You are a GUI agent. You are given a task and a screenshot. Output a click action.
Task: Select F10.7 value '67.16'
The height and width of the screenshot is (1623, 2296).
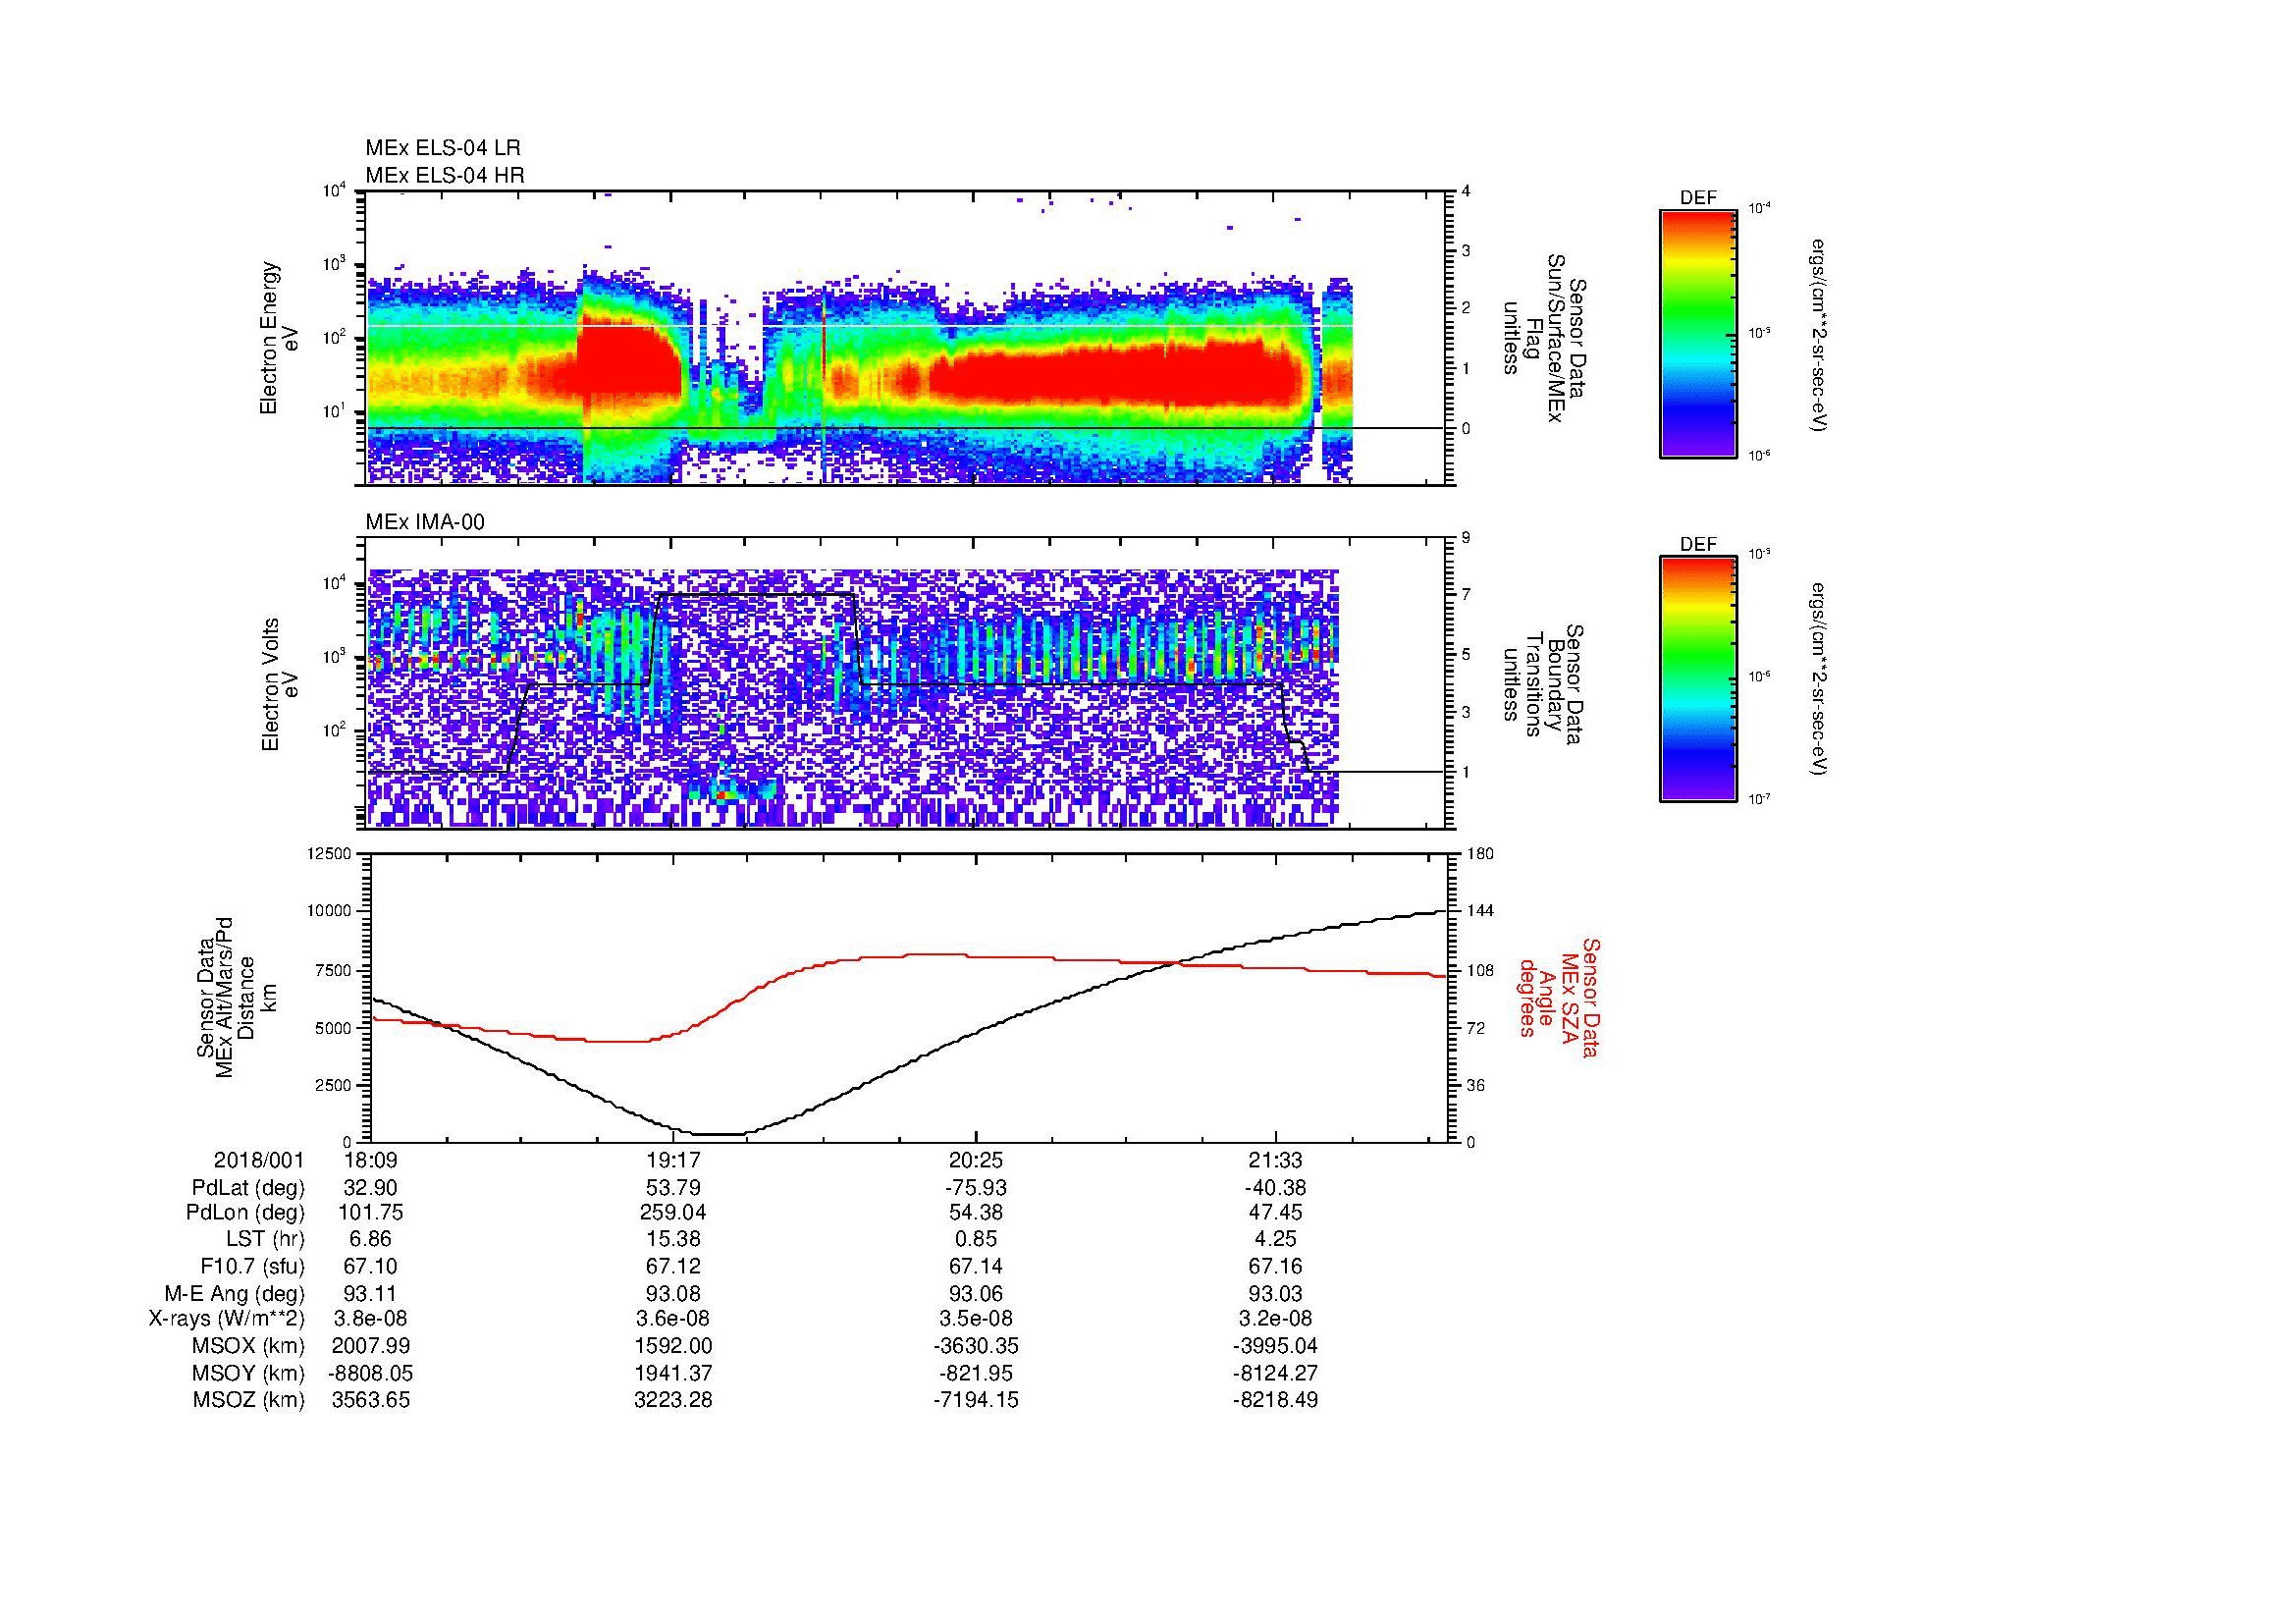(x=1276, y=1266)
